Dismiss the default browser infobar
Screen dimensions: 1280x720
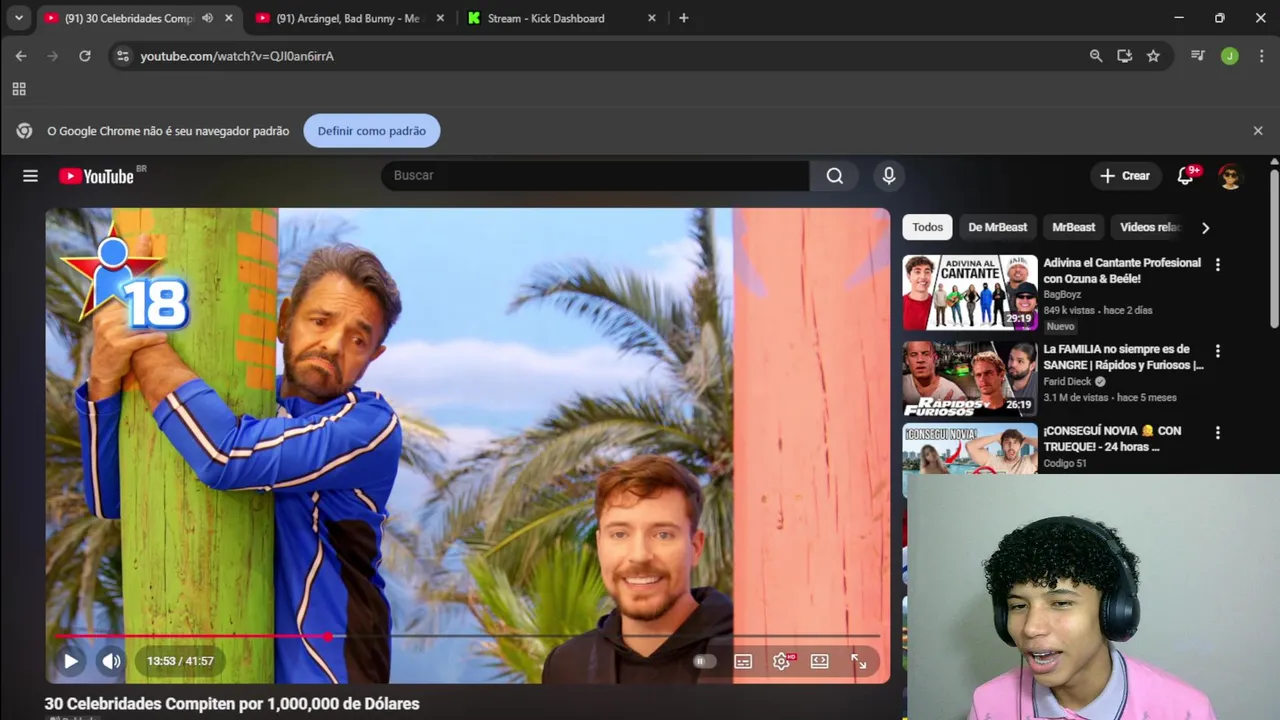[1258, 131]
